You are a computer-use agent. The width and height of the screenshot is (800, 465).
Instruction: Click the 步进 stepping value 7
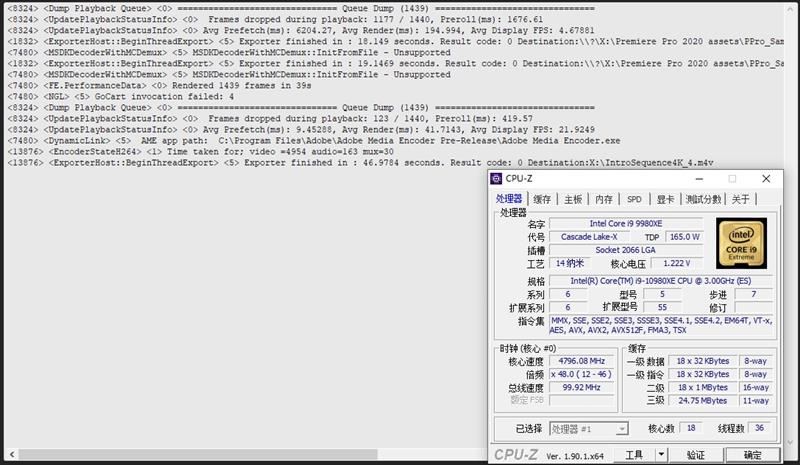pyautogui.click(x=754, y=294)
